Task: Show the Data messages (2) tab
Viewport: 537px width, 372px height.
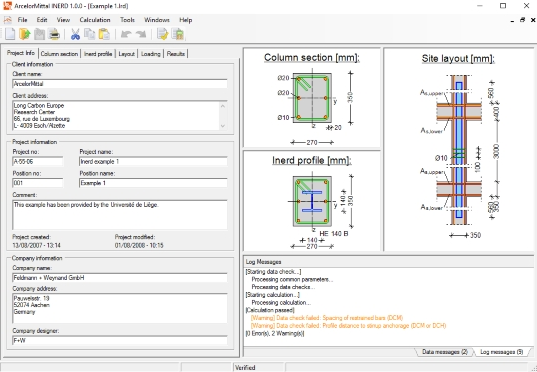Action: click(445, 352)
